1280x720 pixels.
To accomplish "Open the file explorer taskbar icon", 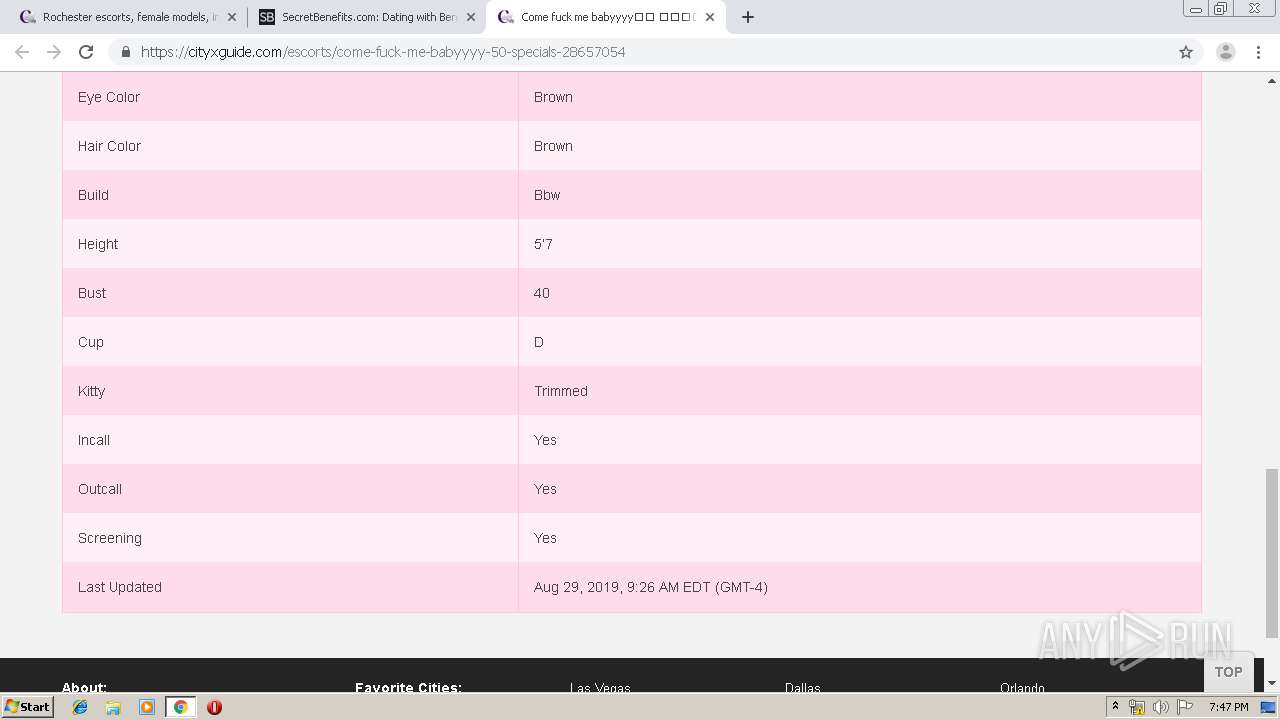I will (x=113, y=707).
